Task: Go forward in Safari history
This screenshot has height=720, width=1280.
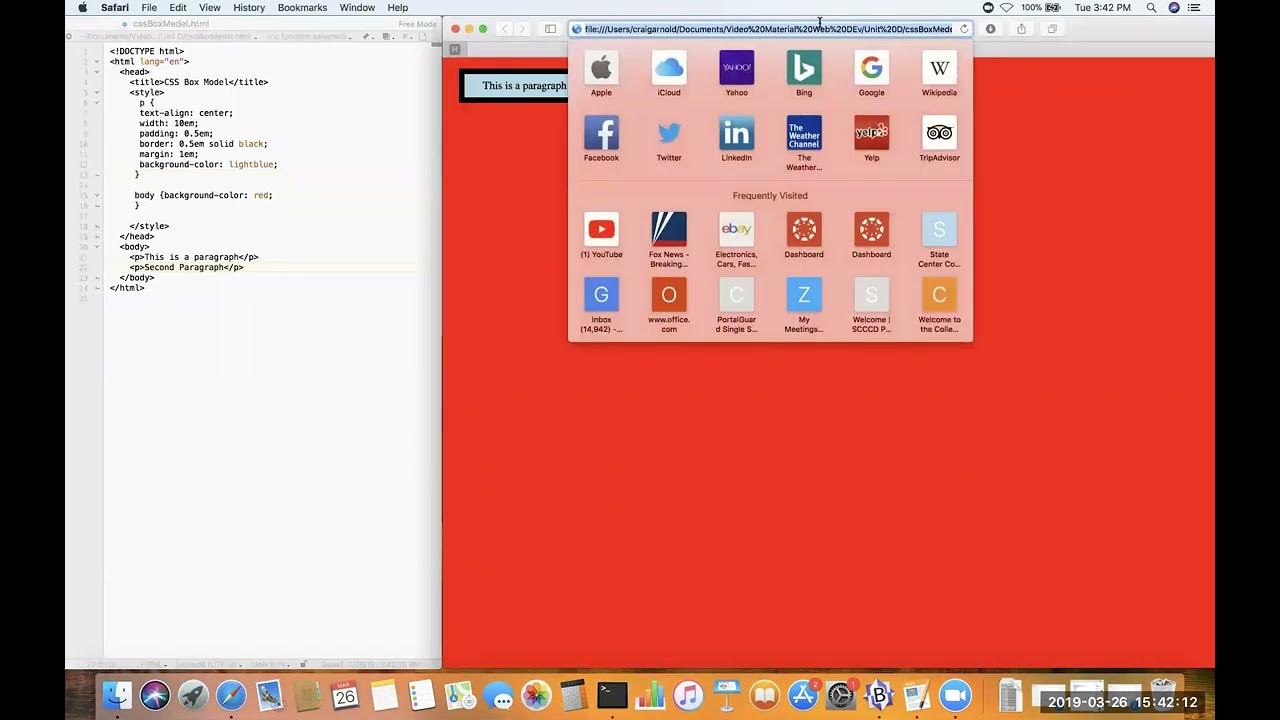Action: coord(522,29)
